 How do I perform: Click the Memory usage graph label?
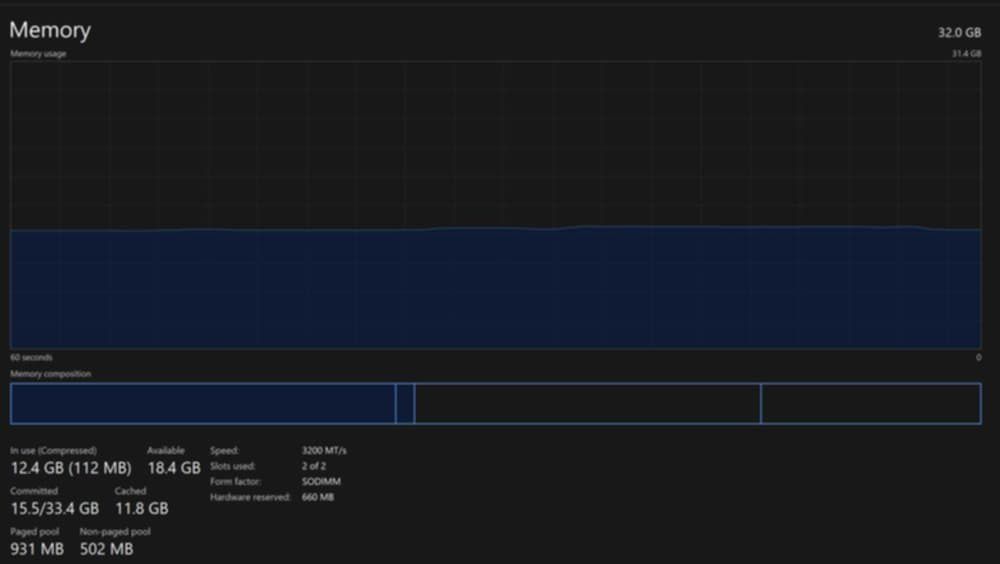point(38,54)
